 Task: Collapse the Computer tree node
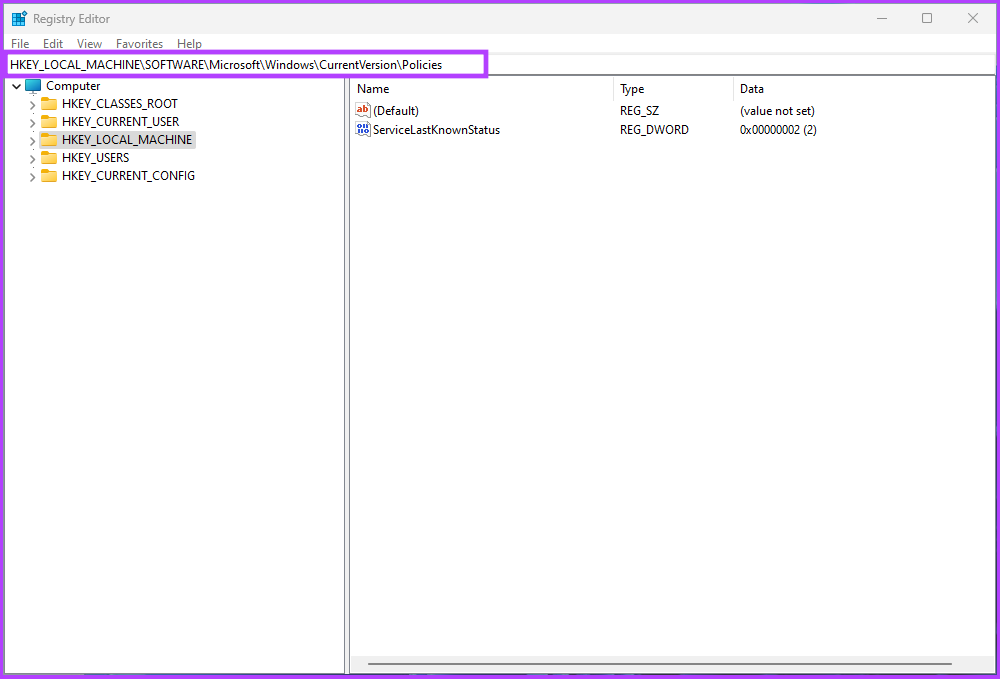[17, 86]
